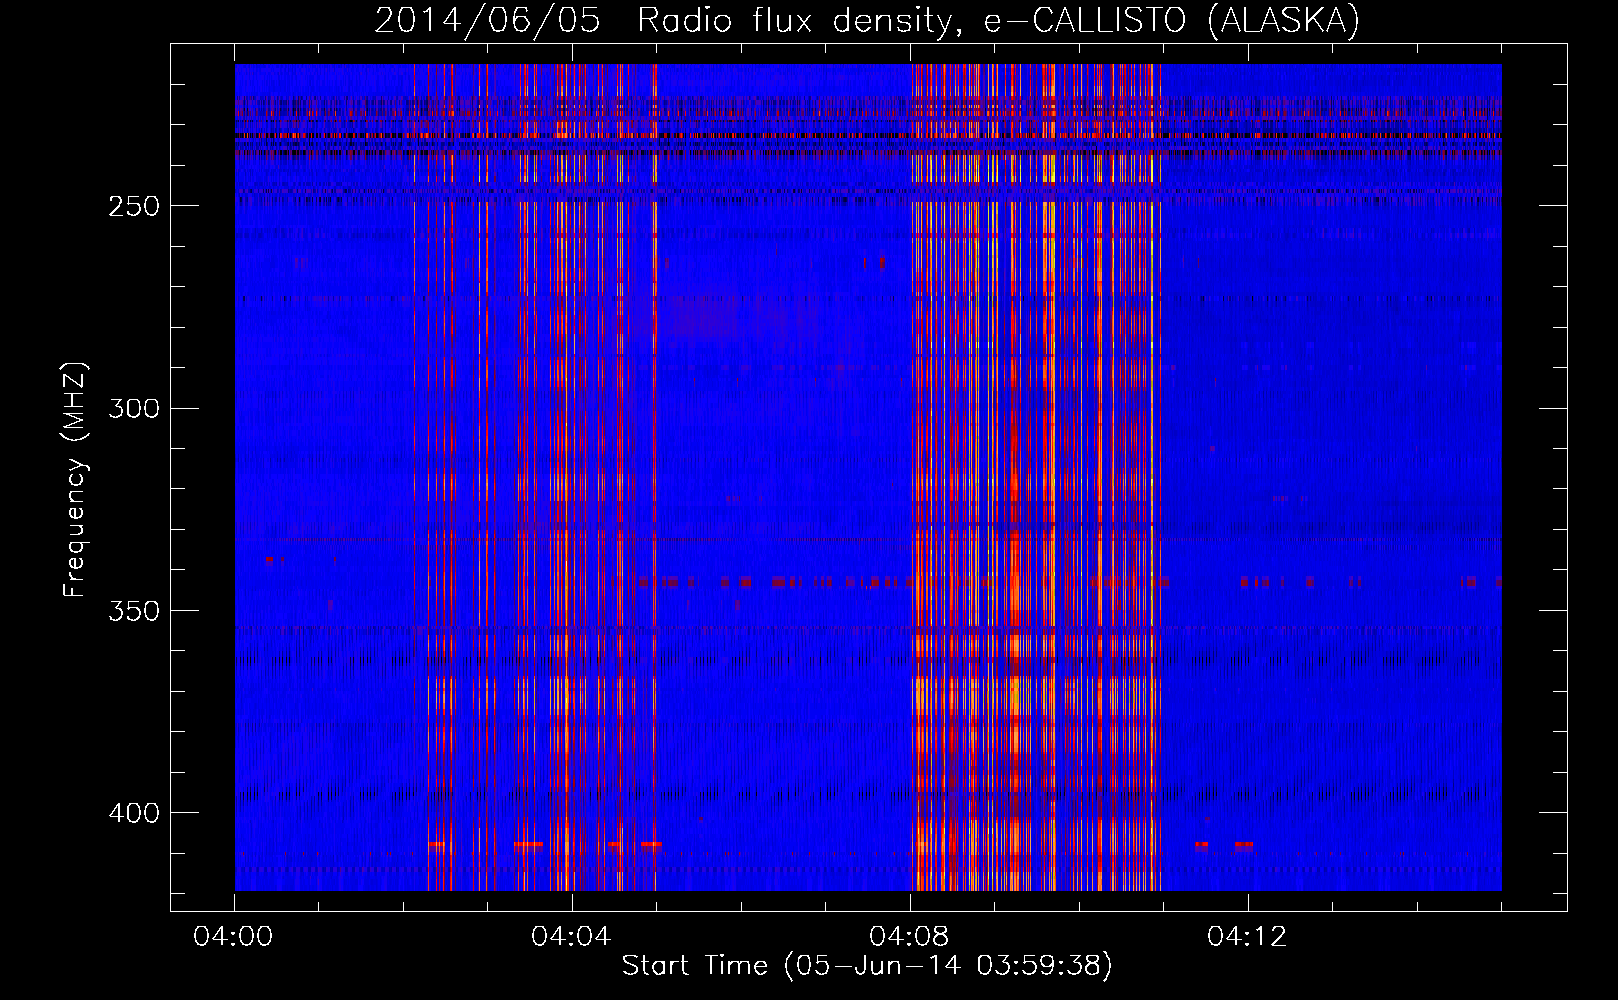Click the 250 frequency tick label
Viewport: 1618px width, 1000px height.
coord(134,206)
